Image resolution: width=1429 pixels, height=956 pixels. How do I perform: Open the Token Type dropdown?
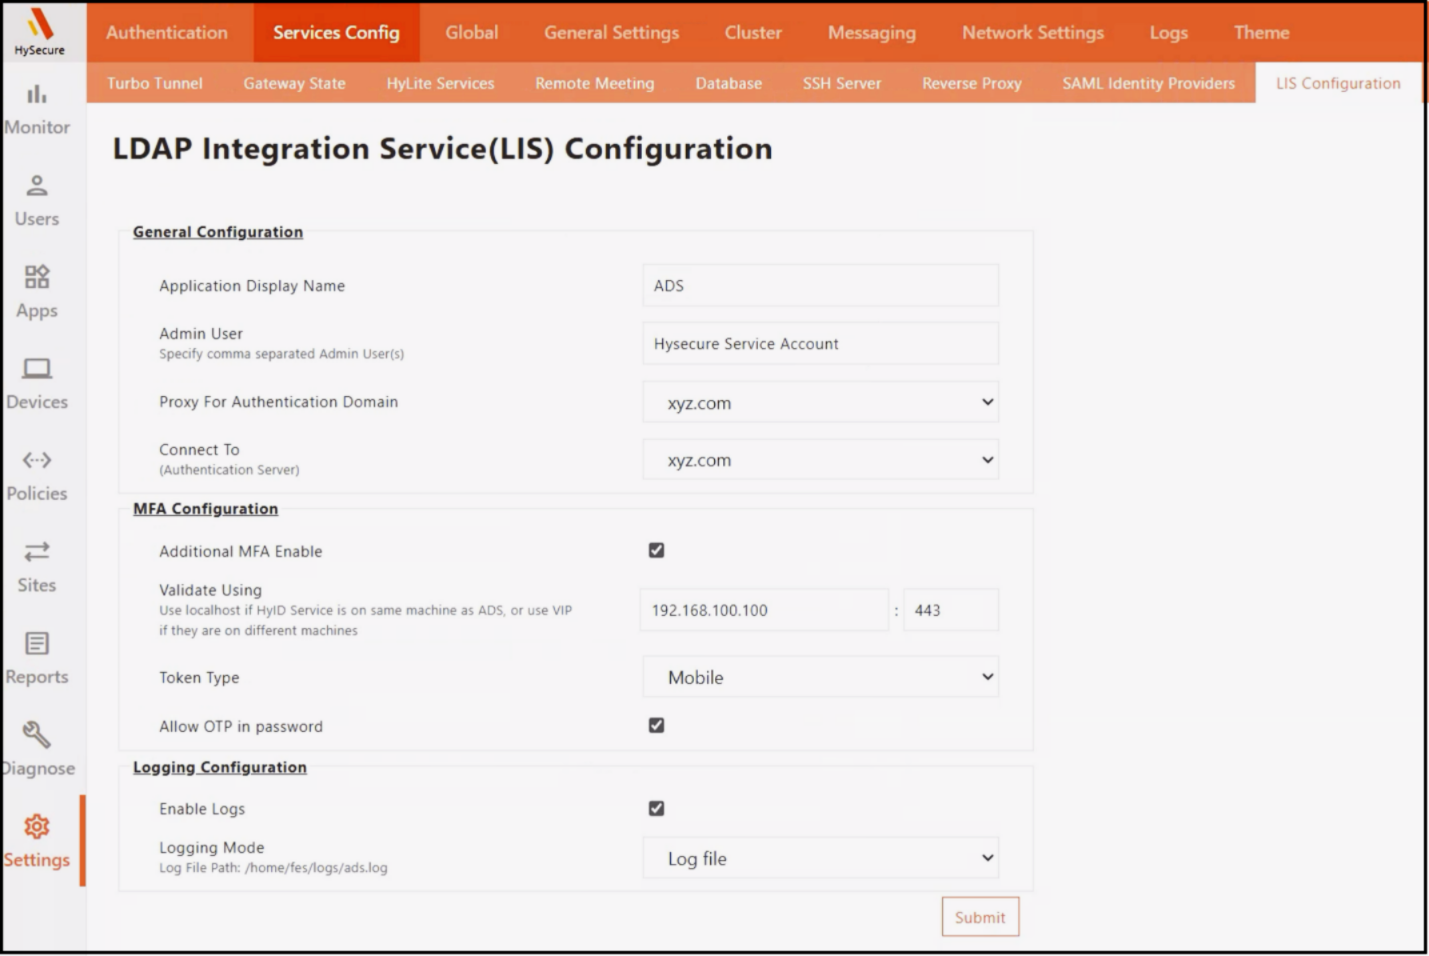click(x=820, y=677)
